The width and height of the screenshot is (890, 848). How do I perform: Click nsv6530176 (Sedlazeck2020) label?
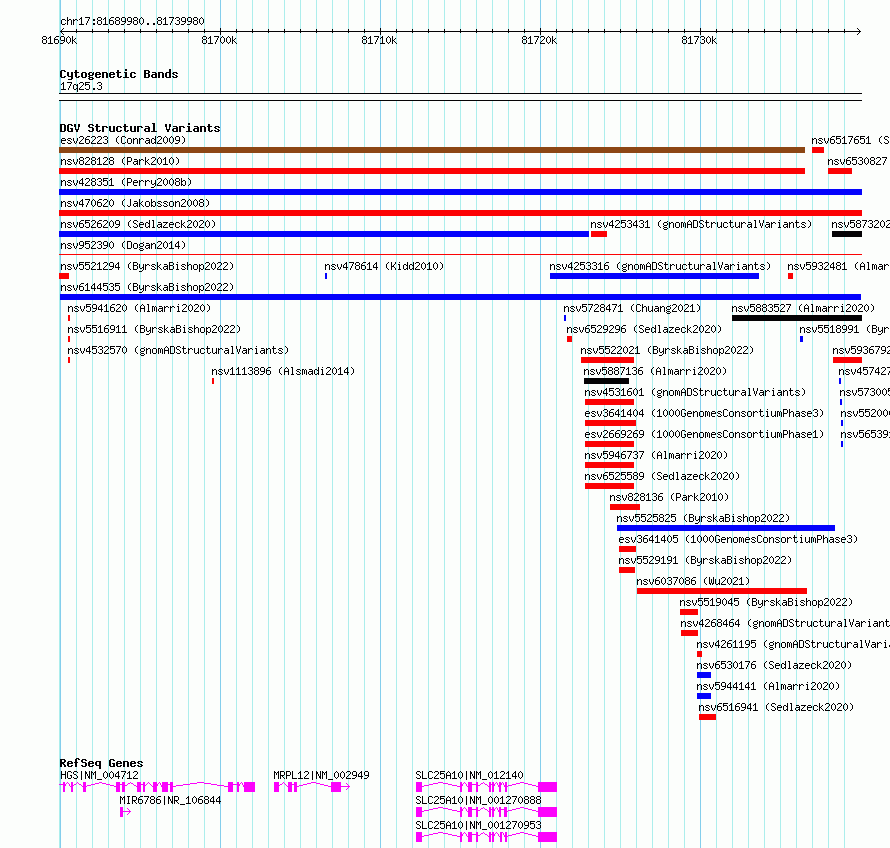click(x=774, y=665)
